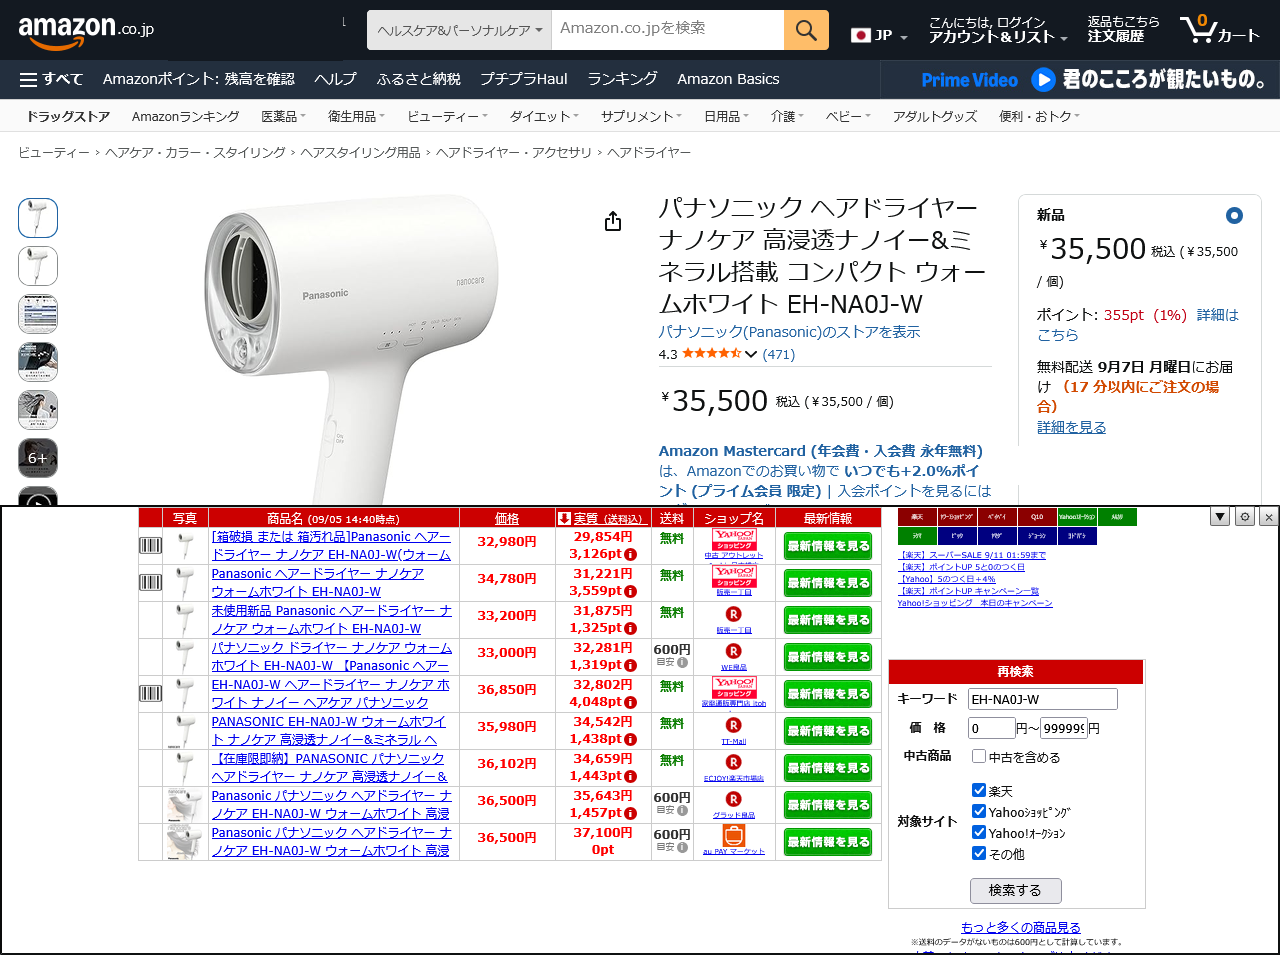Open Amazon Basics nav item
Image resolution: width=1280 pixels, height=955 pixels.
click(728, 79)
